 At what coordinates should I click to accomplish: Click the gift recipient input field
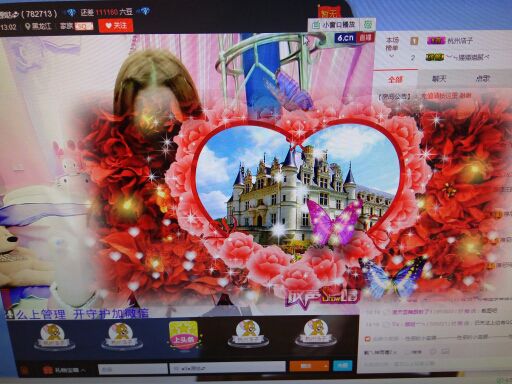pos(227,368)
